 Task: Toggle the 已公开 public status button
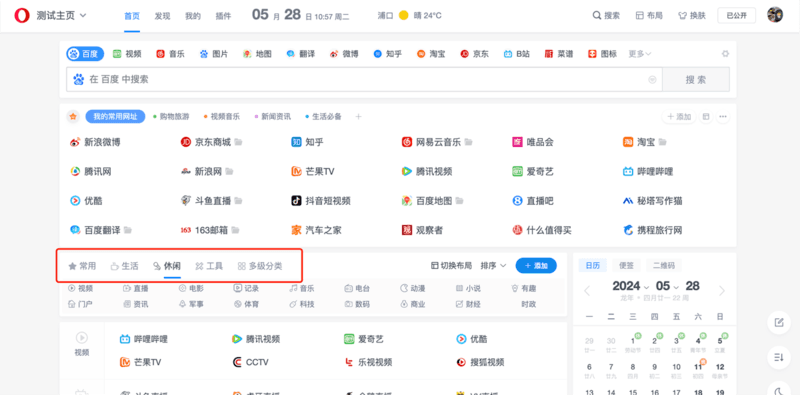pyautogui.click(x=736, y=16)
